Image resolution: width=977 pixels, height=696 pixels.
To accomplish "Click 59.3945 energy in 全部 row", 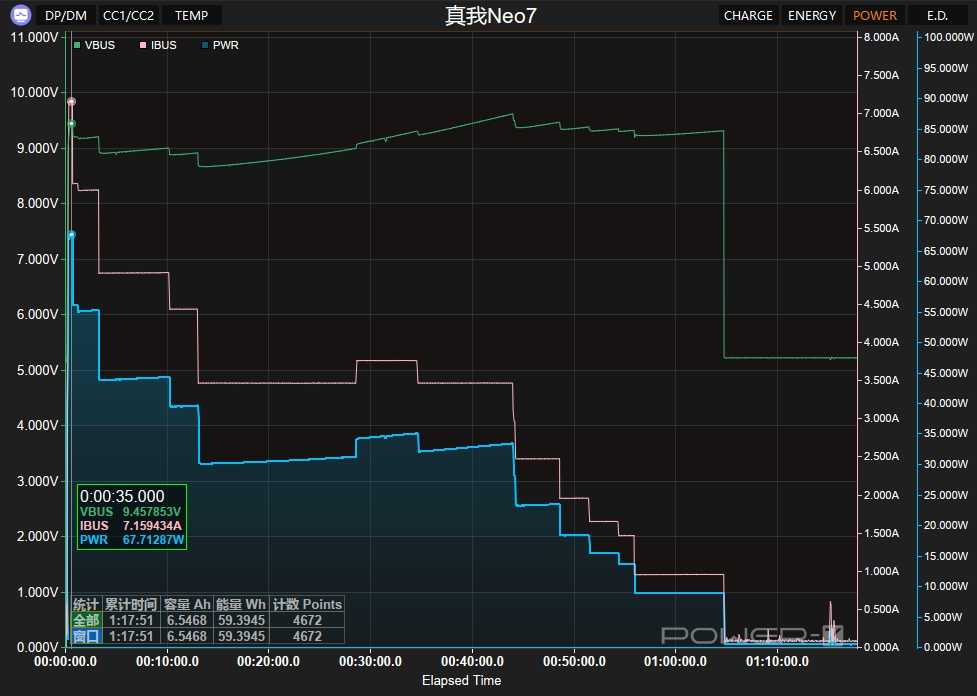I will 241,620.
